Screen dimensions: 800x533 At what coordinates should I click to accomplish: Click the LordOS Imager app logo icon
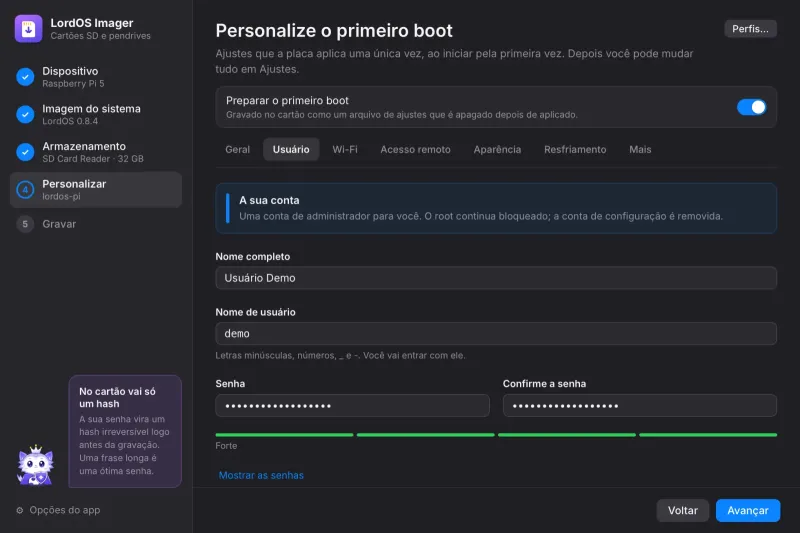point(29,29)
